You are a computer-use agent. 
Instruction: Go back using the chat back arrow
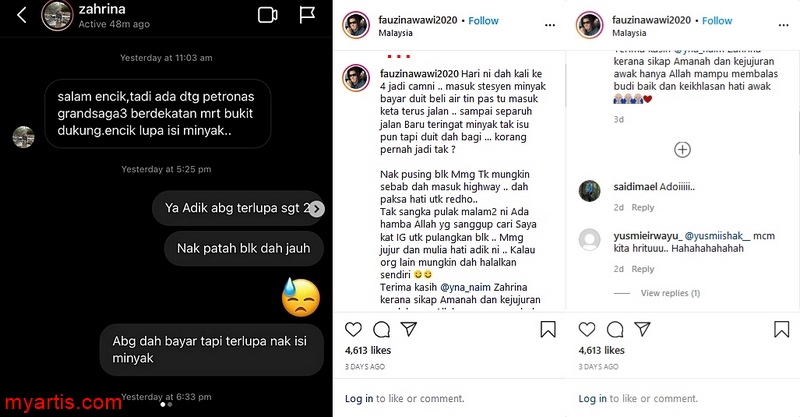coord(21,15)
